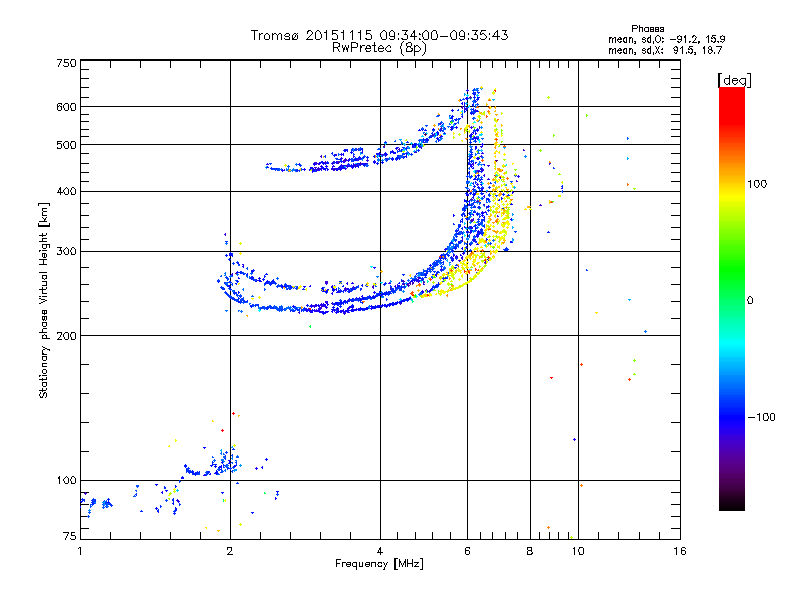Click the 100 tick label on colorbar
Screen dimensions: 800x600
coord(757,184)
